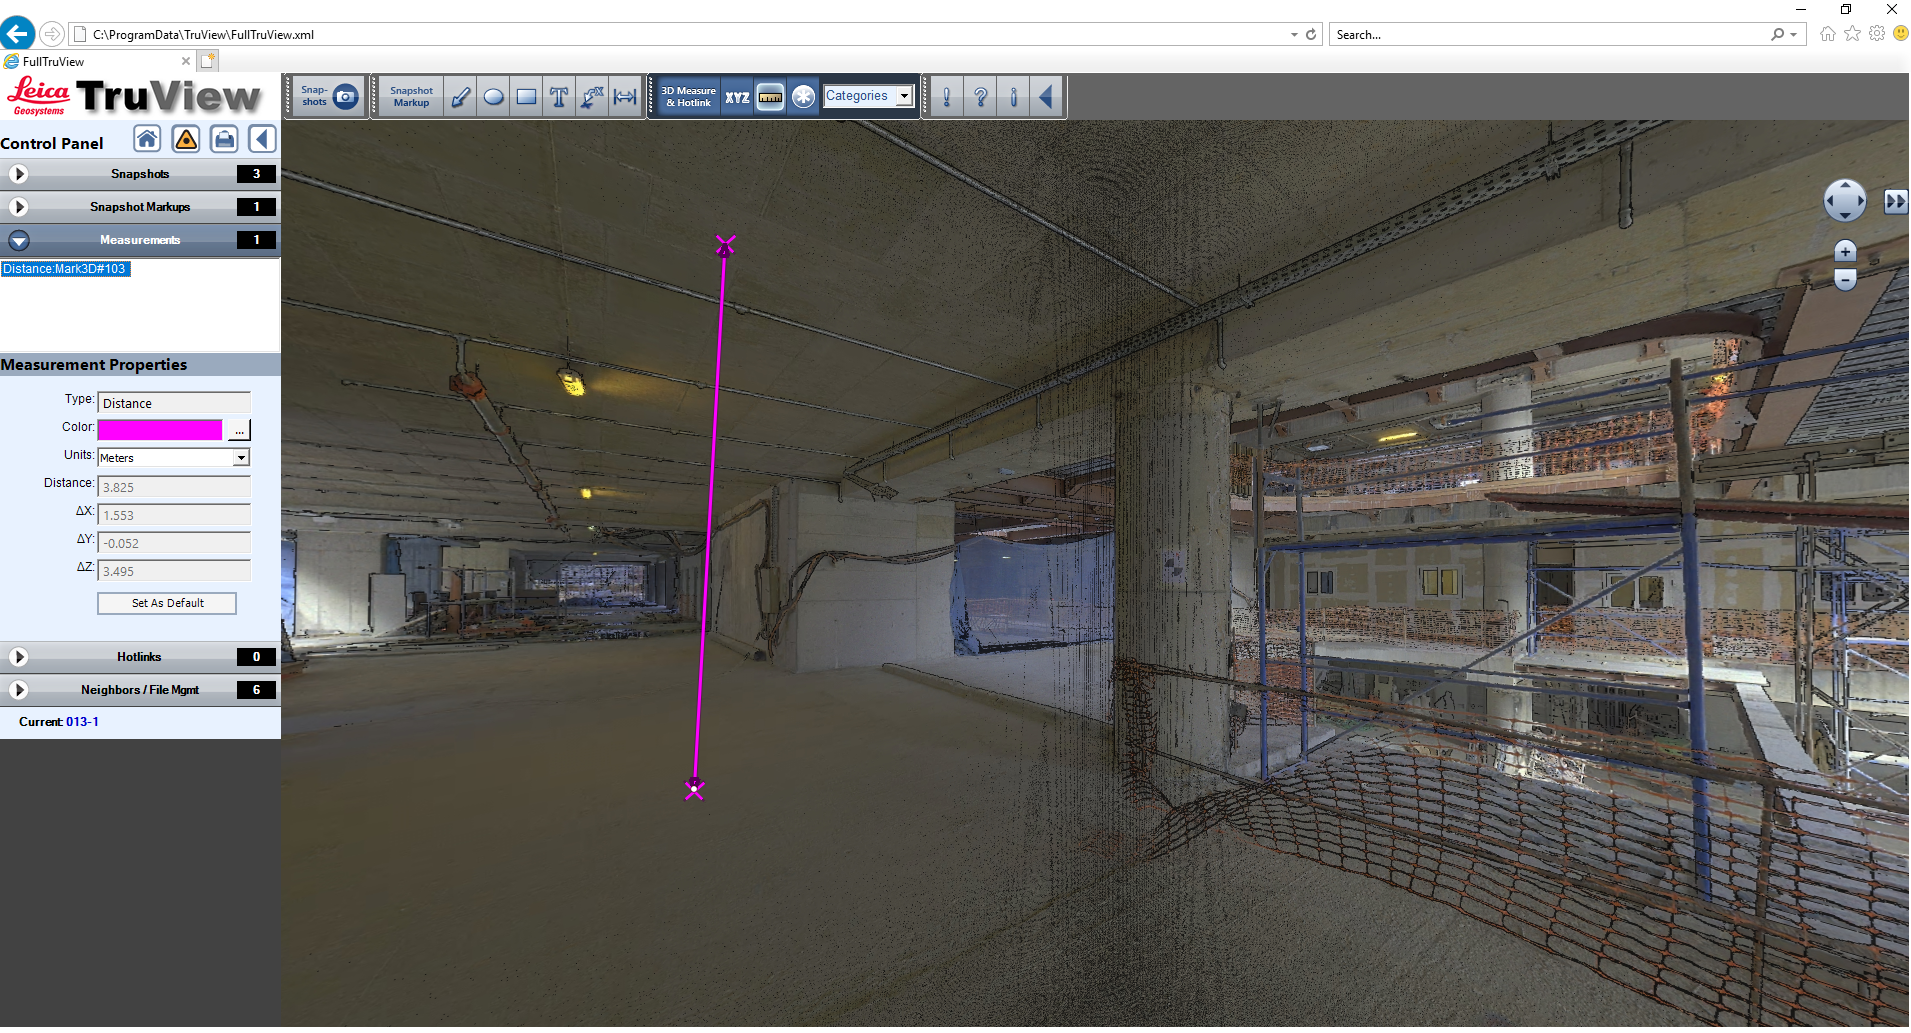Click the Control Panel print icon
The height and width of the screenshot is (1033, 1911).
pos(225,139)
